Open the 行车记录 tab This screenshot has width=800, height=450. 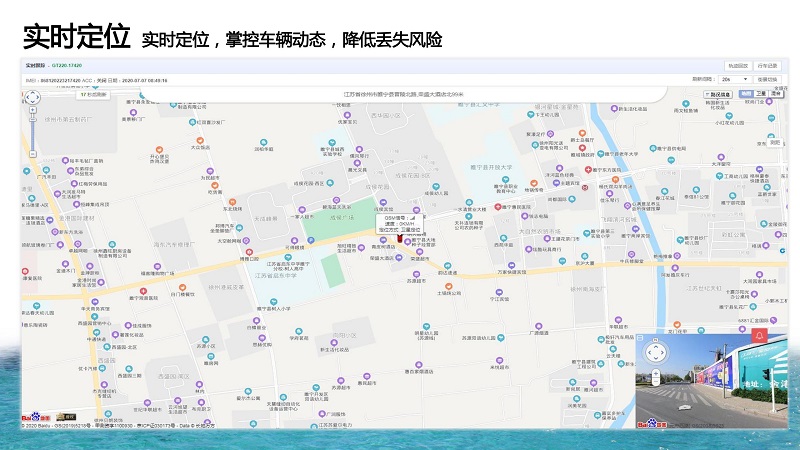tap(767, 66)
